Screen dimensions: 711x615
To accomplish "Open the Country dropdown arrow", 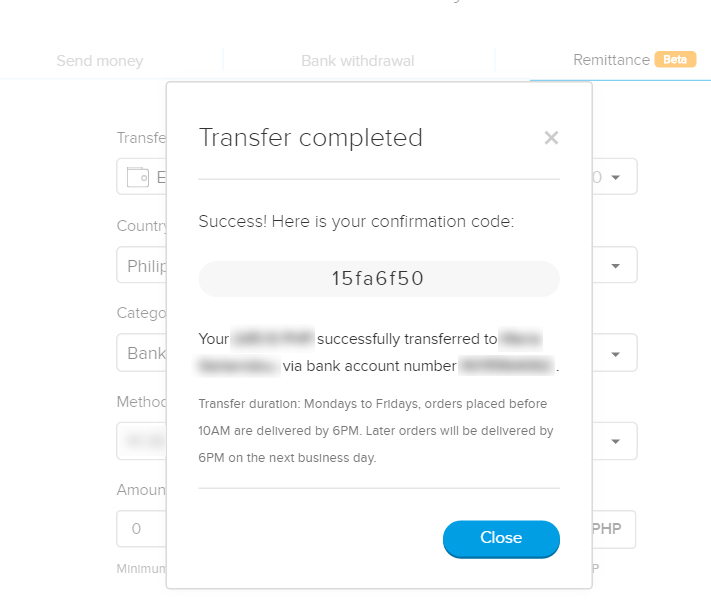I will [615, 266].
